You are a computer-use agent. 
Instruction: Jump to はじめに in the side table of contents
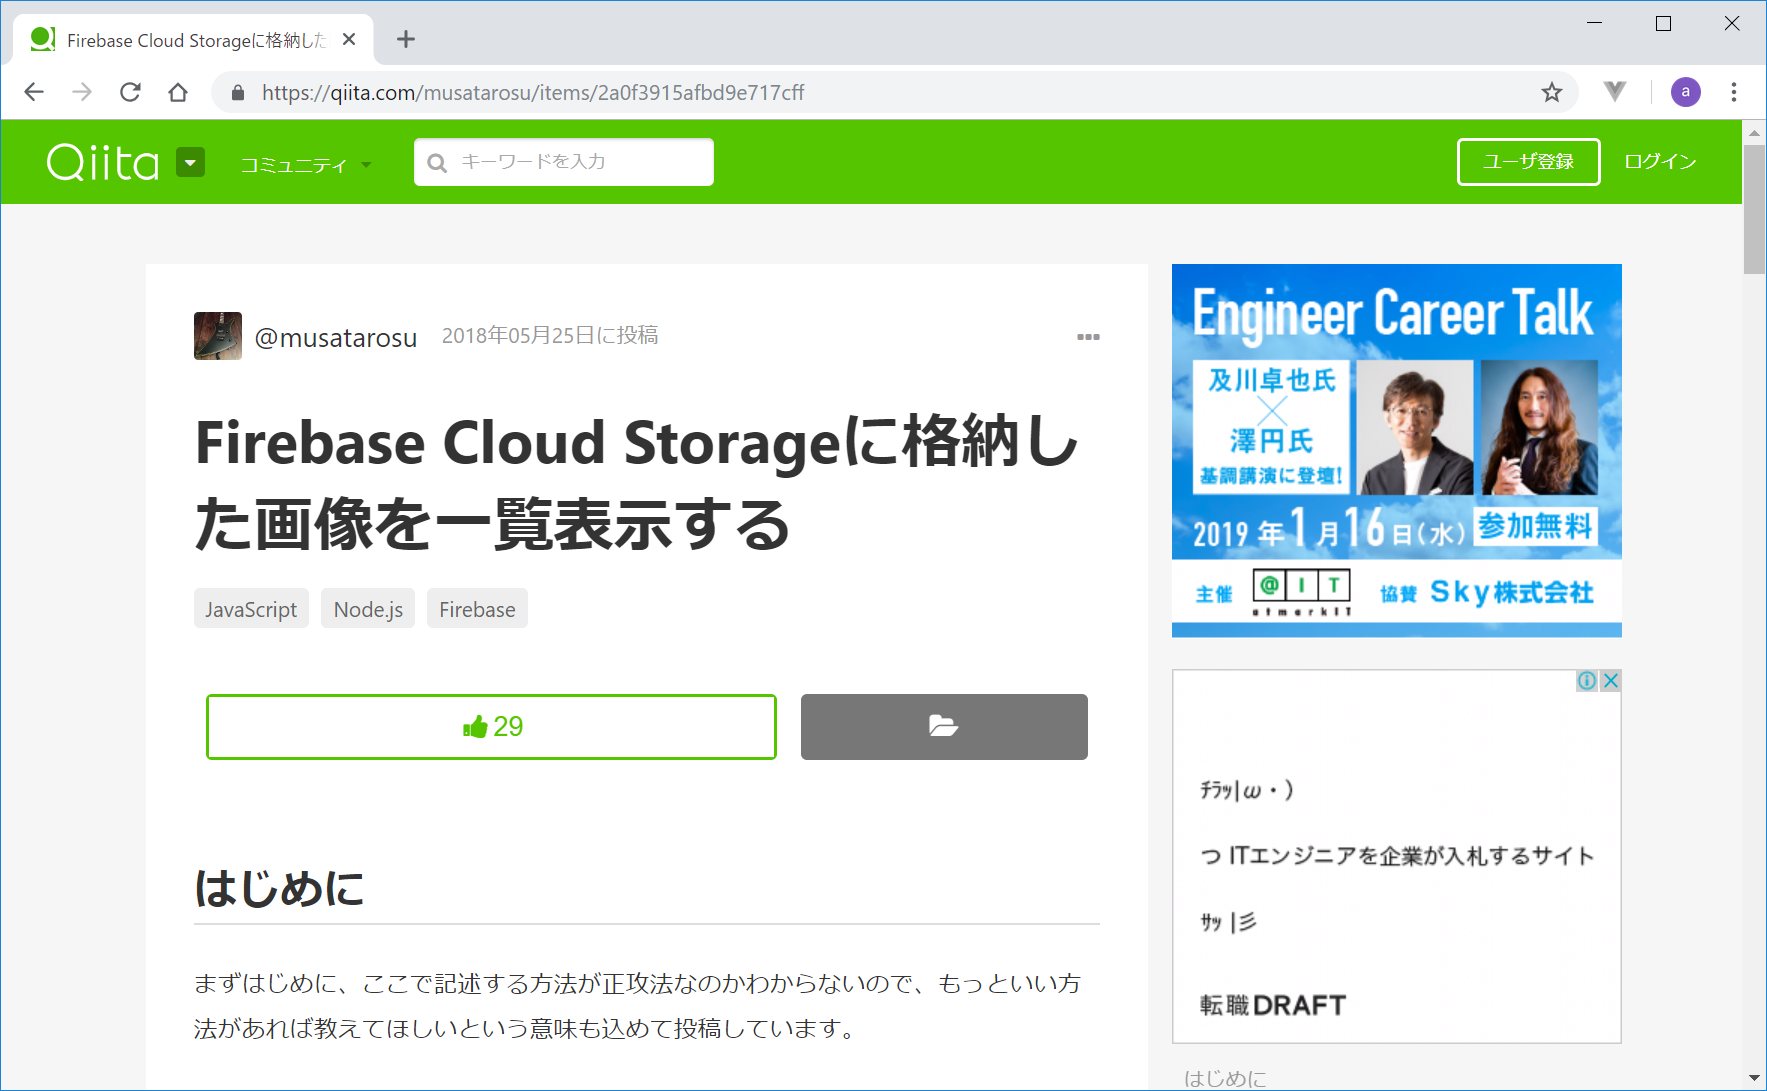click(x=1225, y=1078)
